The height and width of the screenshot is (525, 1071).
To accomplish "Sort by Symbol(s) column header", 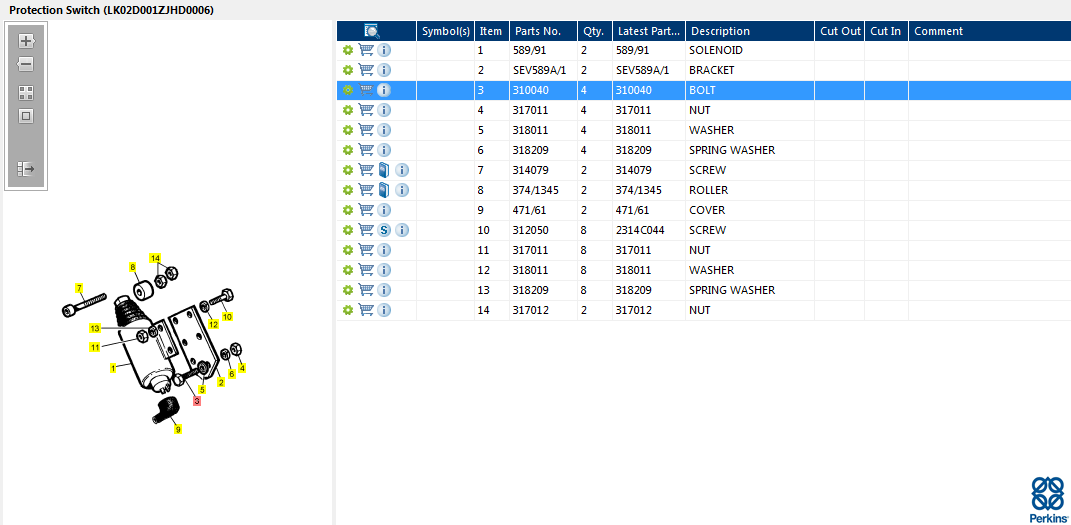I will (x=446, y=31).
